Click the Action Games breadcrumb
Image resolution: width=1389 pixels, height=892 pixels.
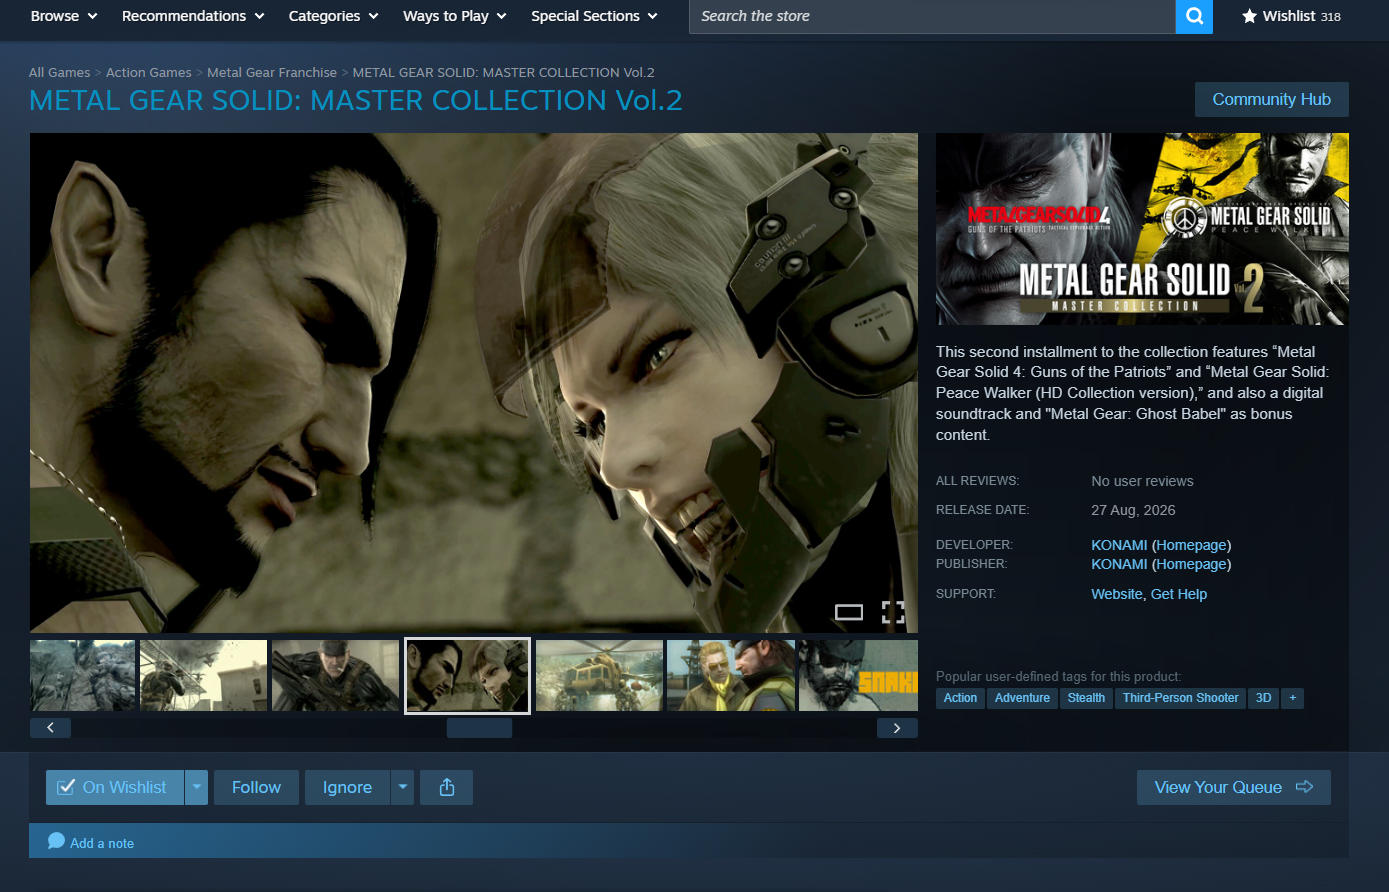click(x=149, y=72)
